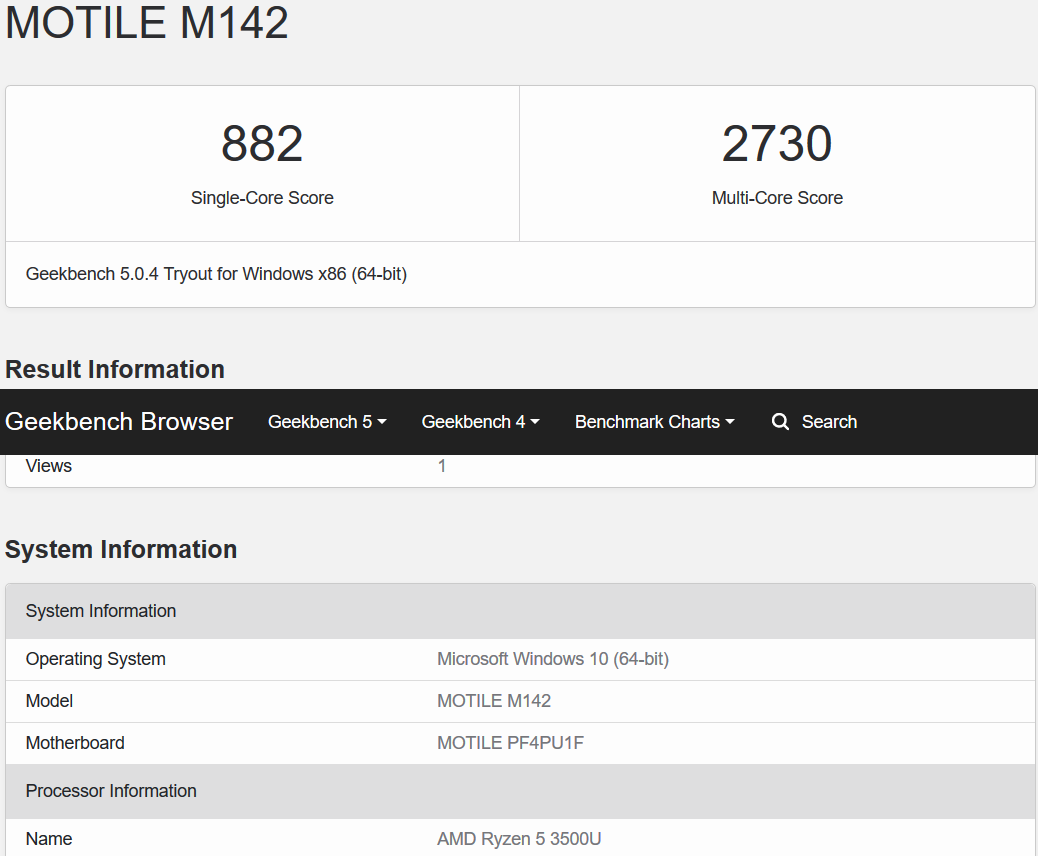Open the Search link in navbar
The width and height of the screenshot is (1038, 856).
pyautogui.click(x=829, y=422)
